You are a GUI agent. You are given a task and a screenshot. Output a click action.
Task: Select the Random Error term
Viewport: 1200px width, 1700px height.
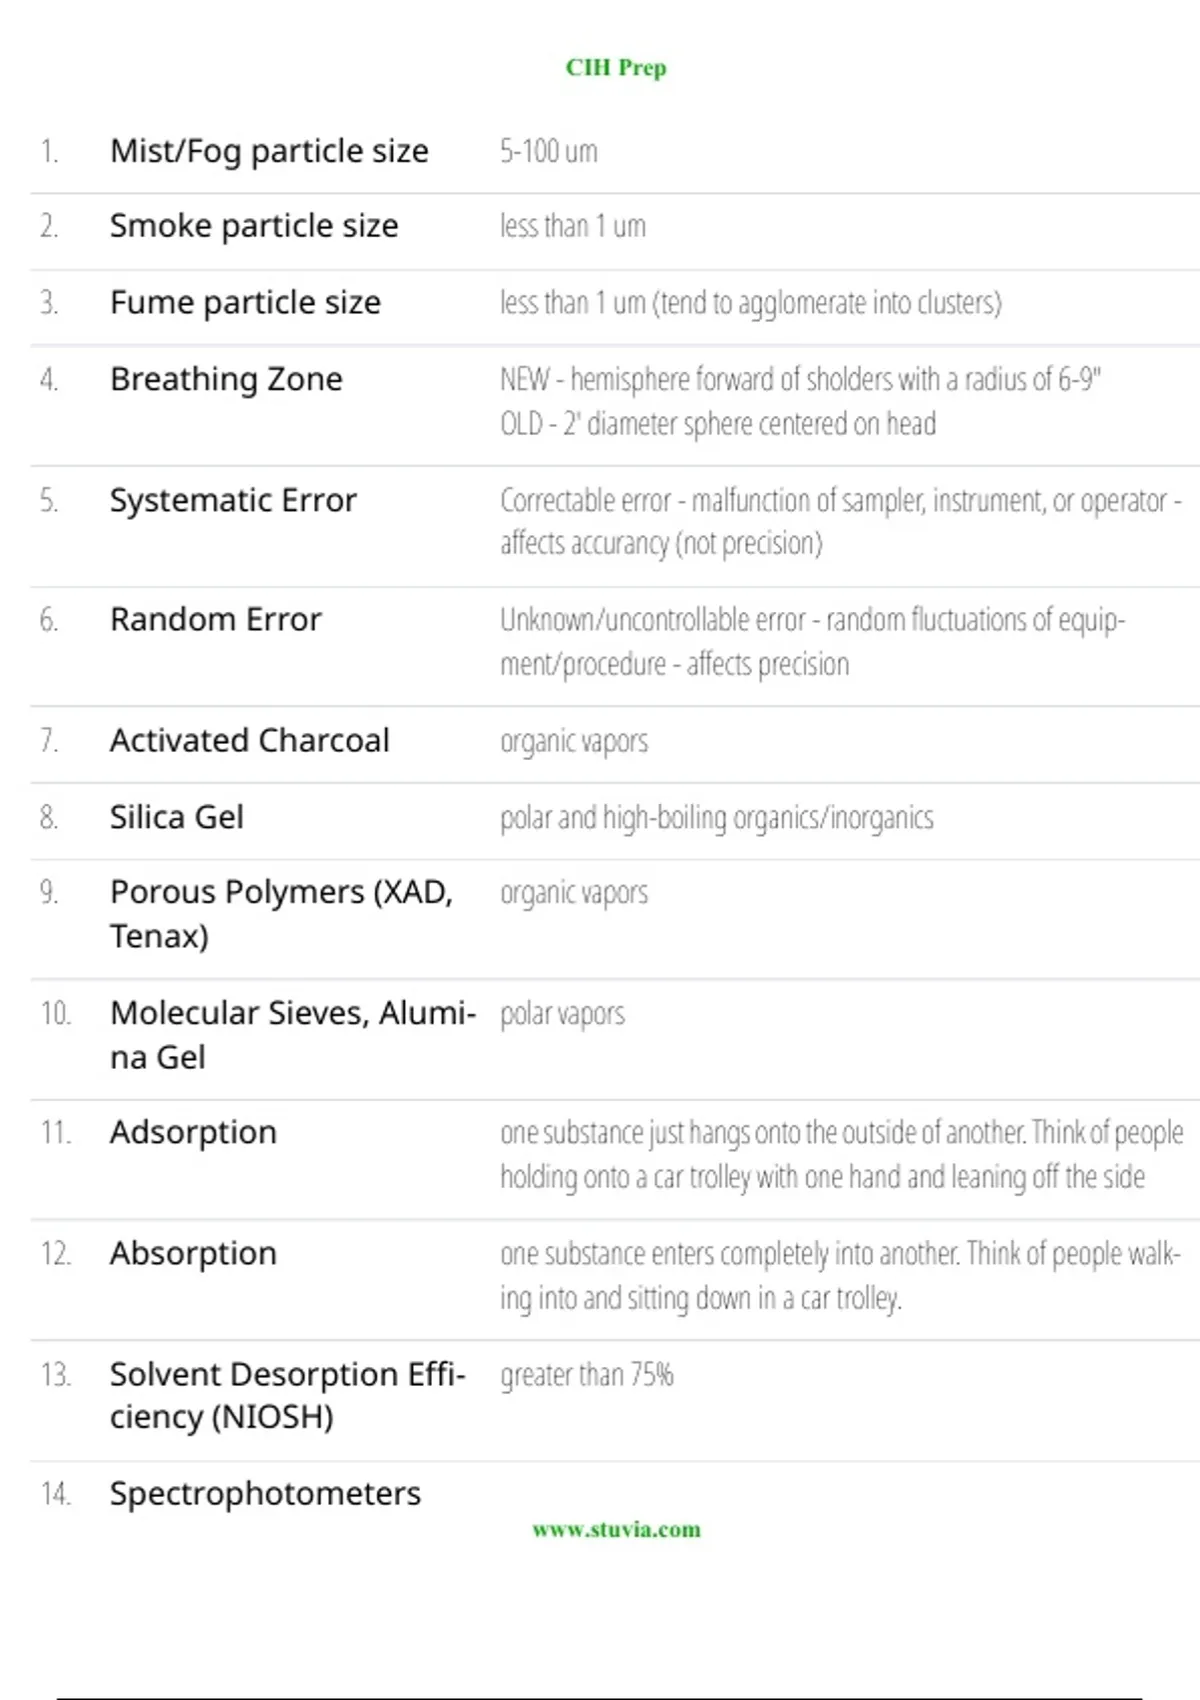[216, 620]
